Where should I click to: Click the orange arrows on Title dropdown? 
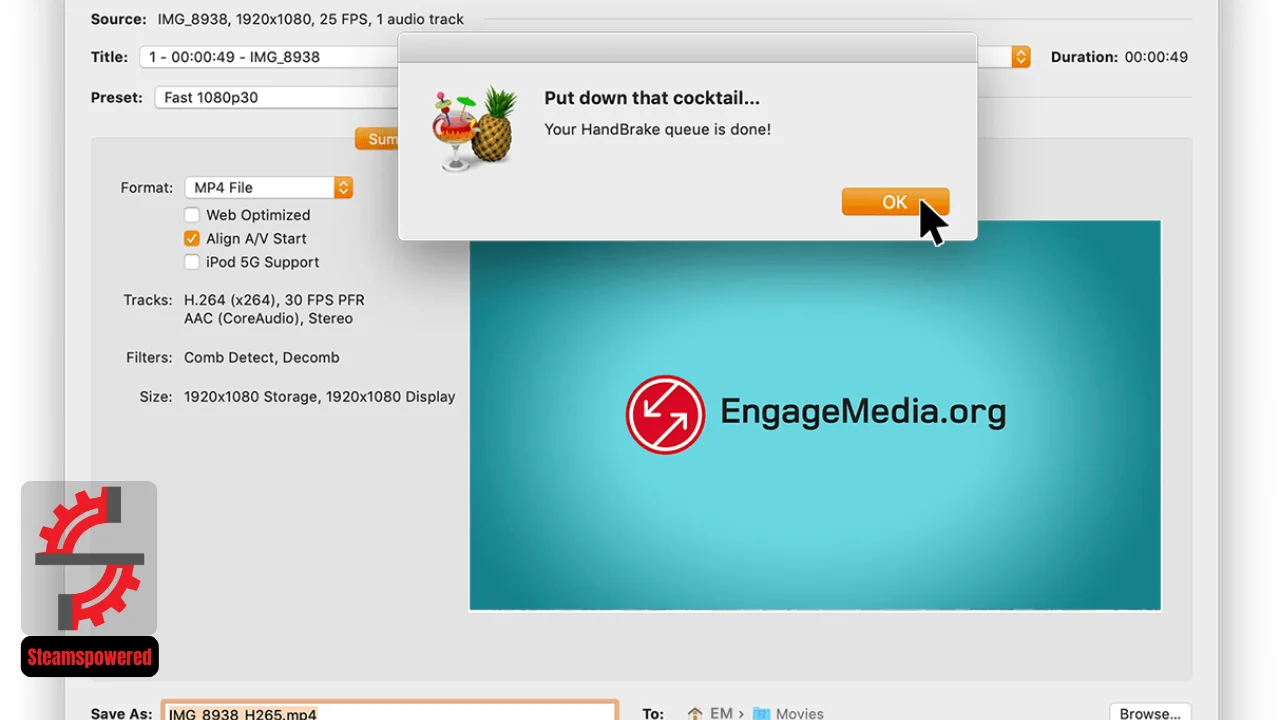pyautogui.click(x=1021, y=57)
